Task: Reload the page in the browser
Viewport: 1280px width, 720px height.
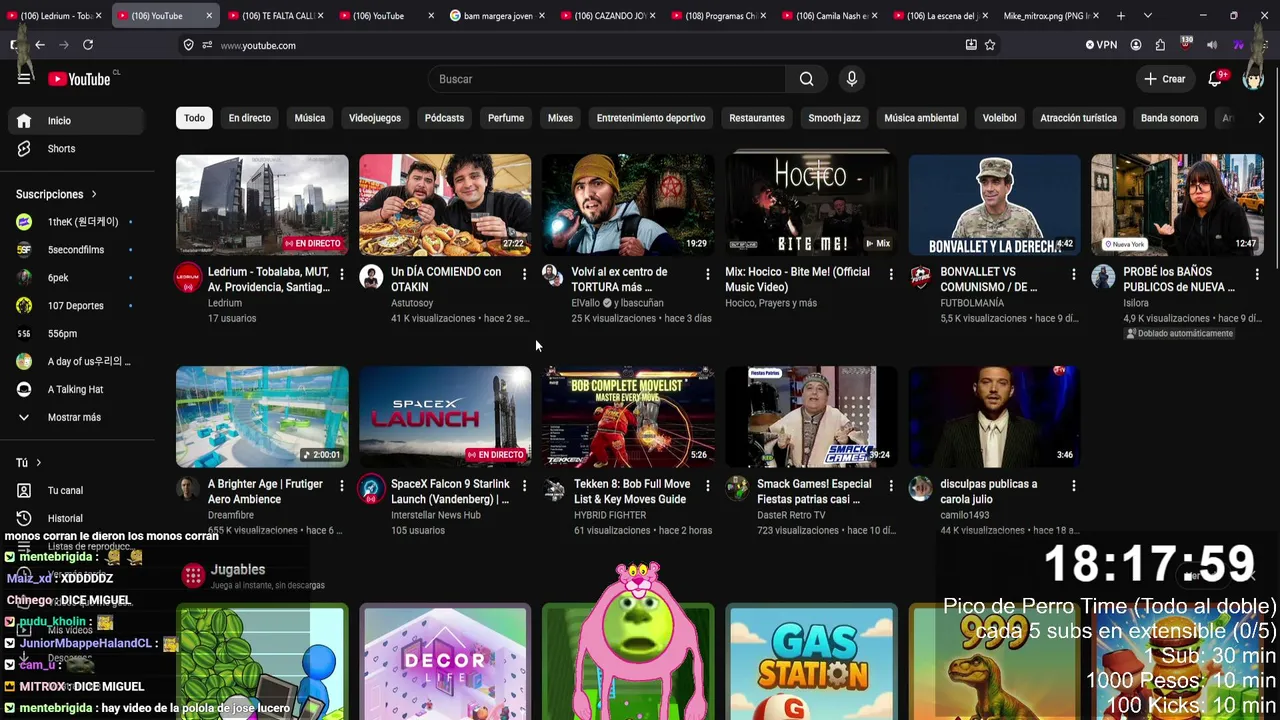Action: [88, 45]
